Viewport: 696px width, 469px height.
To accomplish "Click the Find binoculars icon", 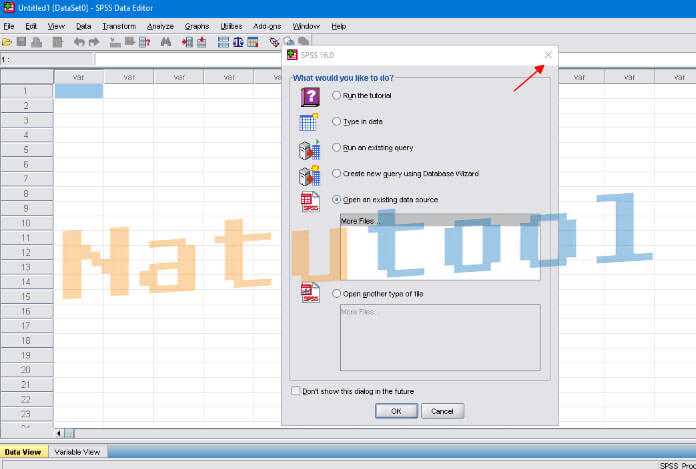I will point(166,42).
